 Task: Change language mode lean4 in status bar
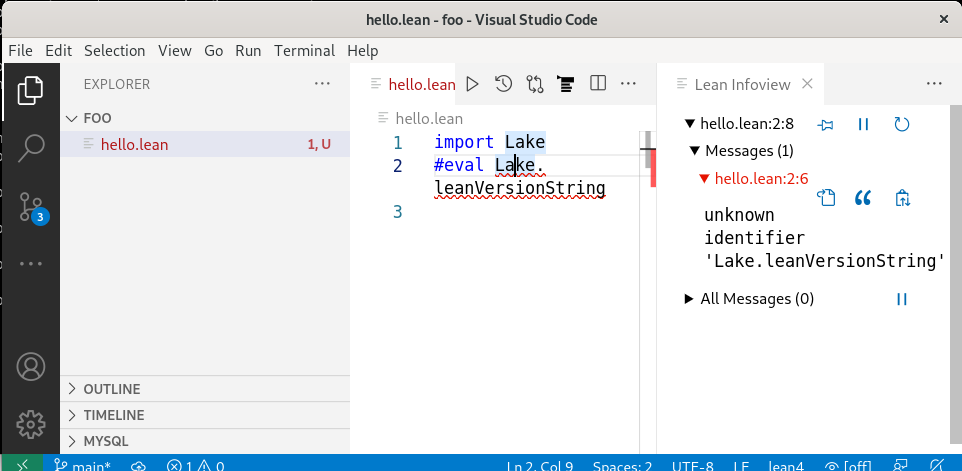tap(786, 465)
